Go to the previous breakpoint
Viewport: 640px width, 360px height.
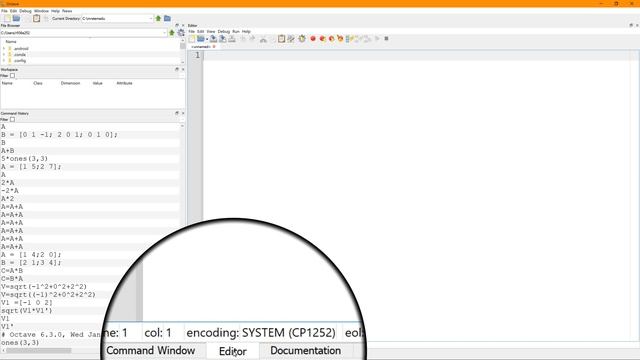click(331, 39)
